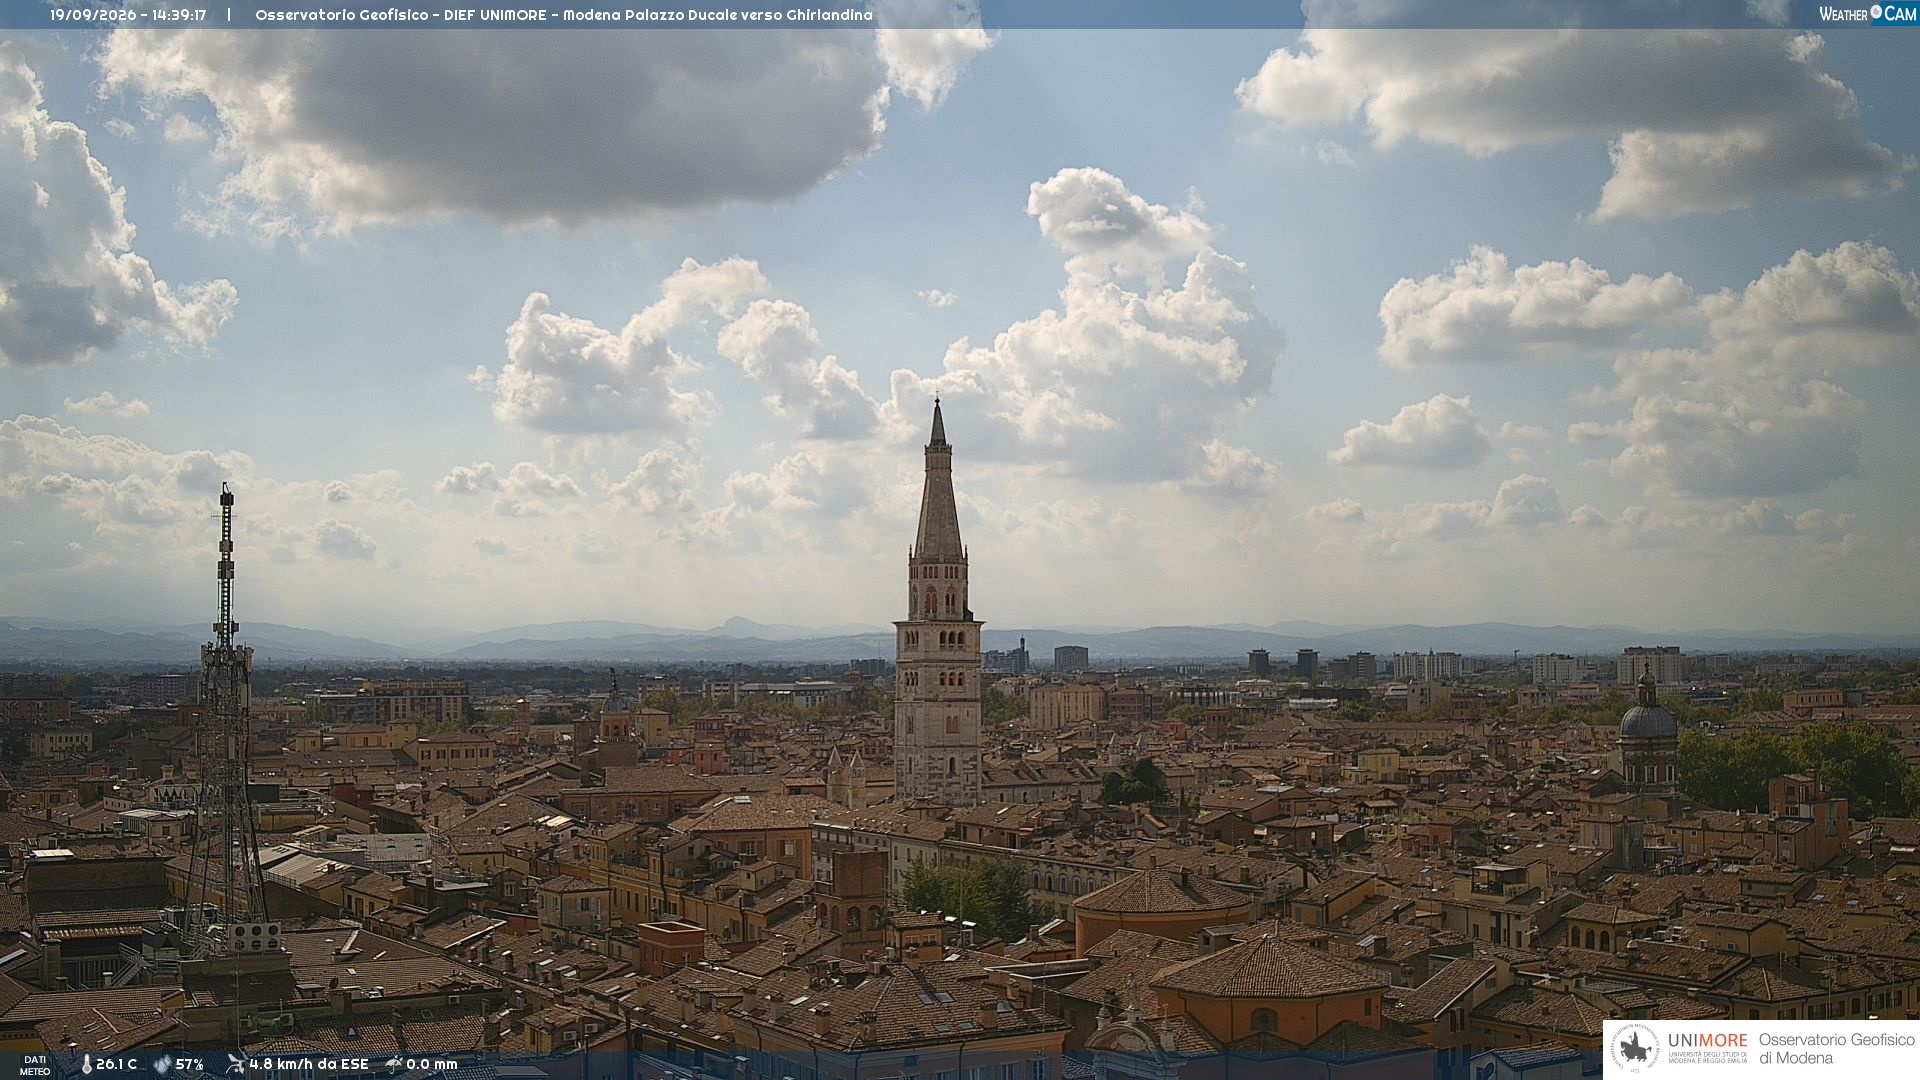Click the 57% humidity value
Screen dimensions: 1920x1080
tap(190, 1065)
